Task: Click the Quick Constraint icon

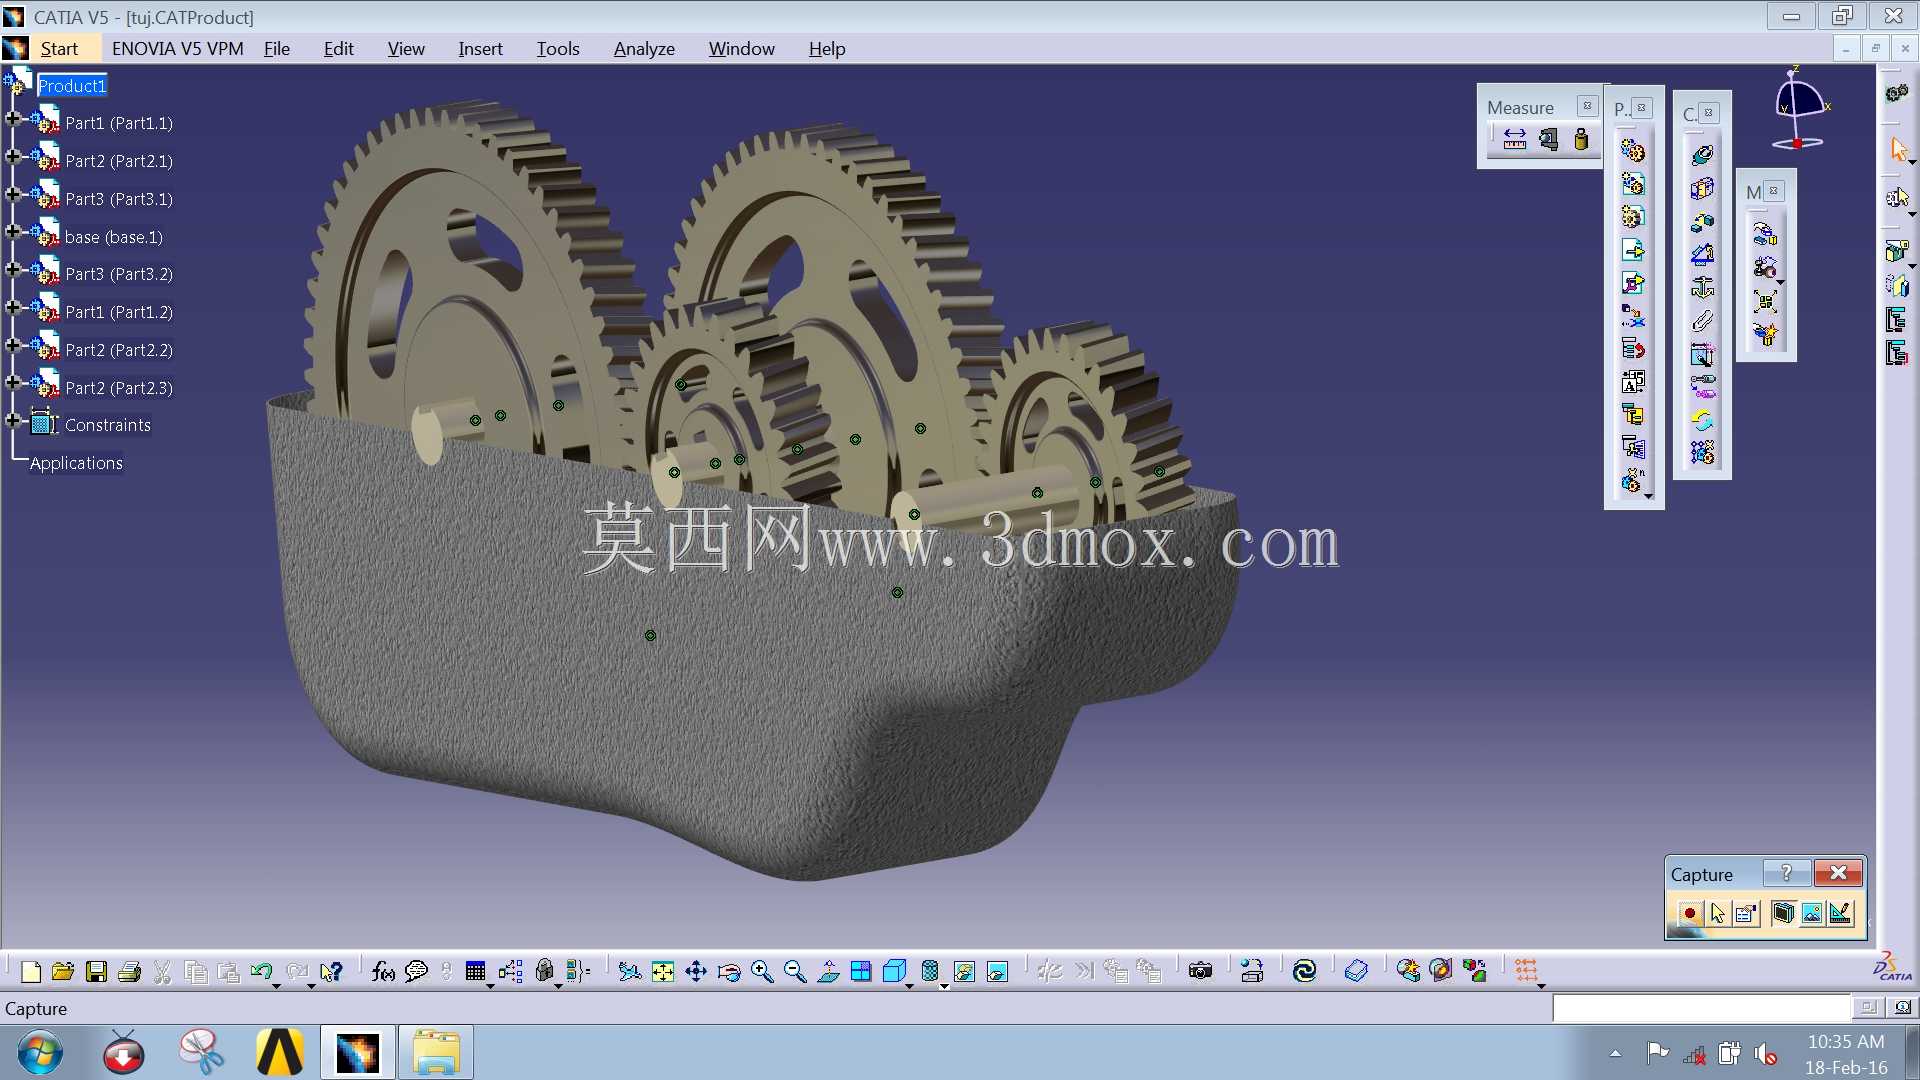Action: click(1702, 354)
